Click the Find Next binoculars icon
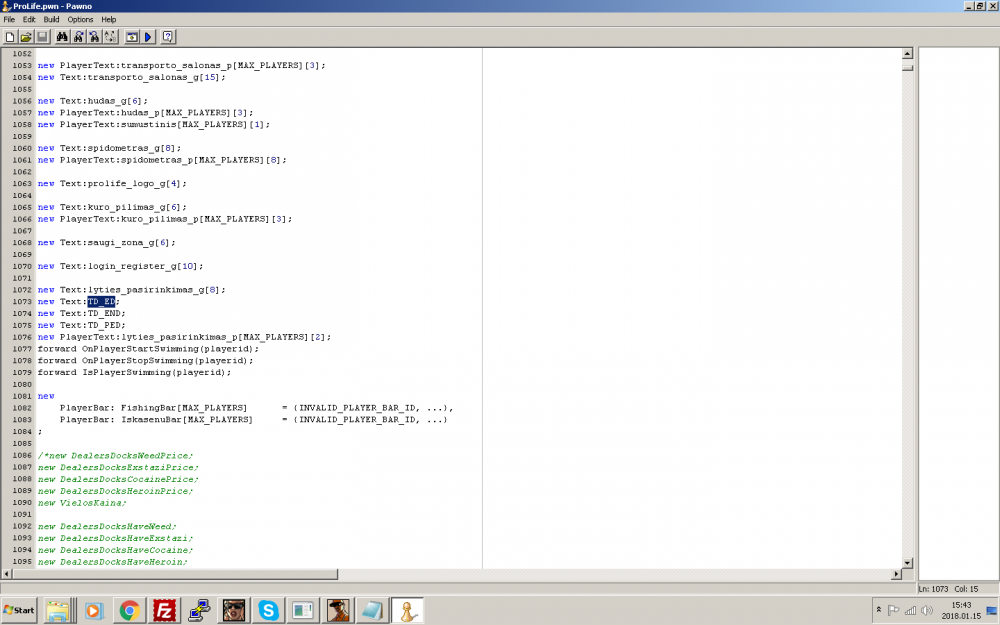Screen dimensions: 1000x625 coord(78,37)
